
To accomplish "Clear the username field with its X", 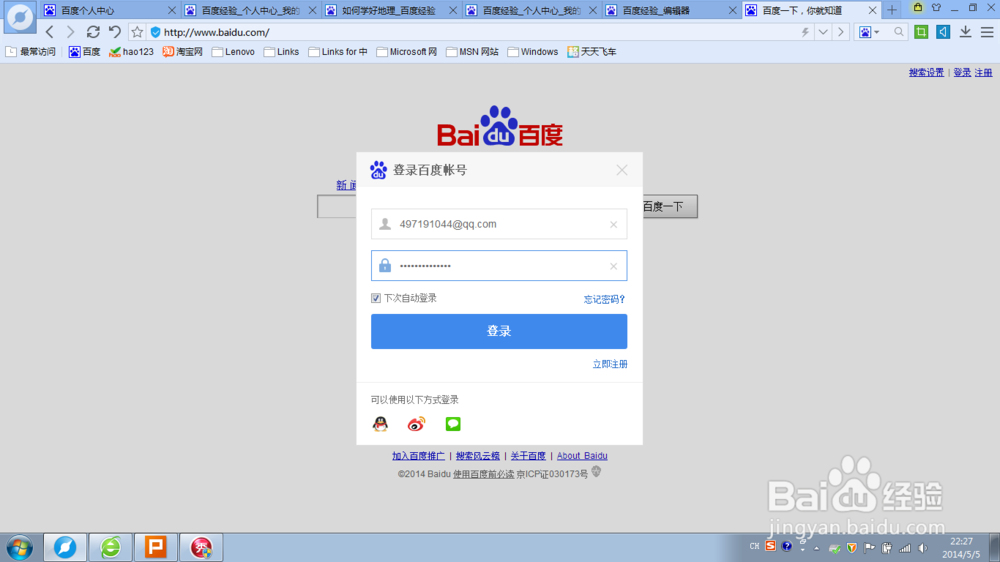I will coord(614,225).
